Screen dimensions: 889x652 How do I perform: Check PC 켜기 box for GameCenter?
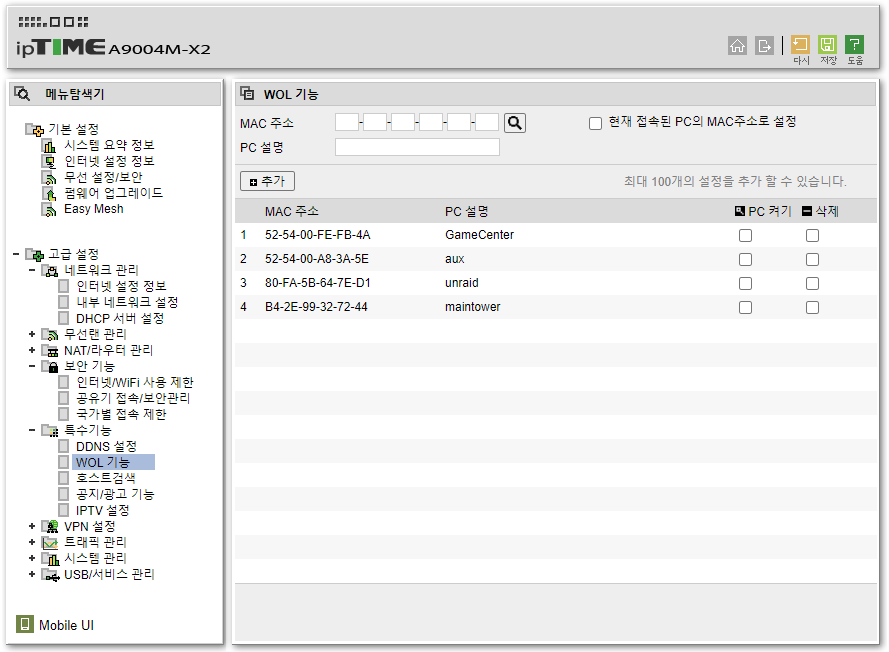[746, 235]
